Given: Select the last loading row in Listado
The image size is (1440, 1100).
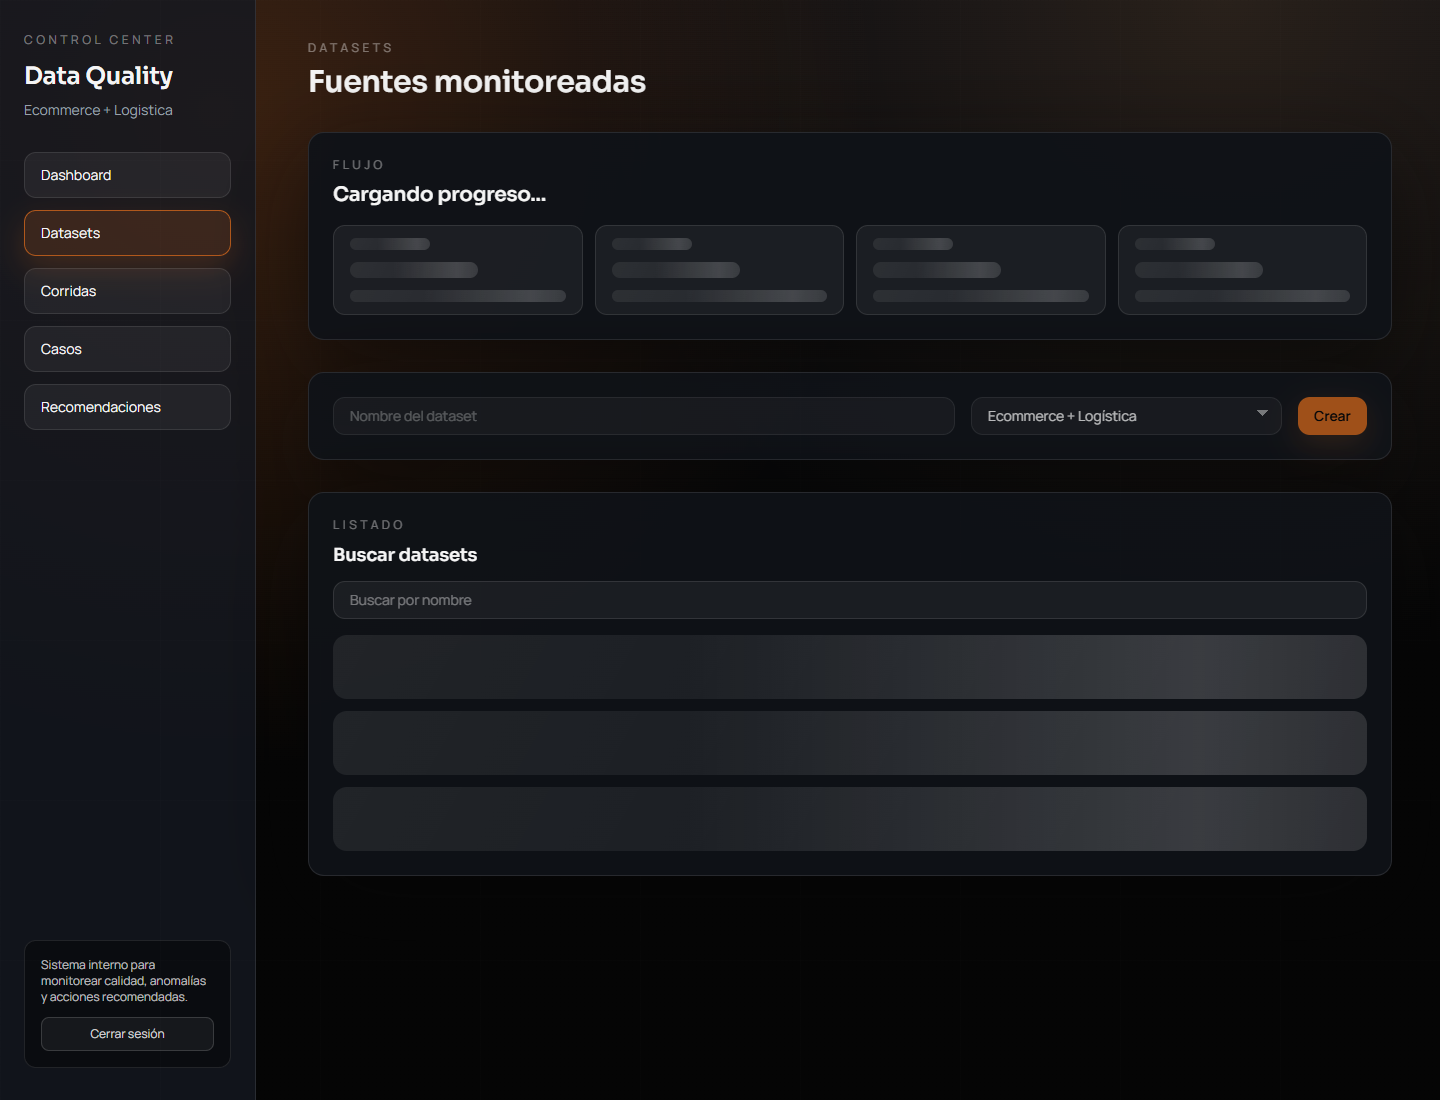Looking at the screenshot, I should coord(849,819).
